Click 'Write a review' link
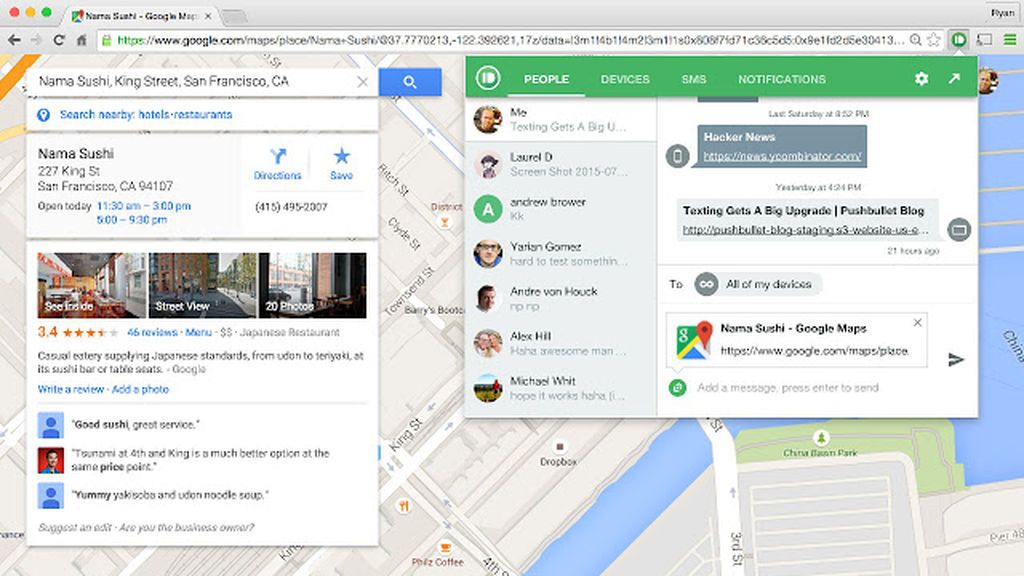The width and height of the screenshot is (1024, 576). coord(71,389)
